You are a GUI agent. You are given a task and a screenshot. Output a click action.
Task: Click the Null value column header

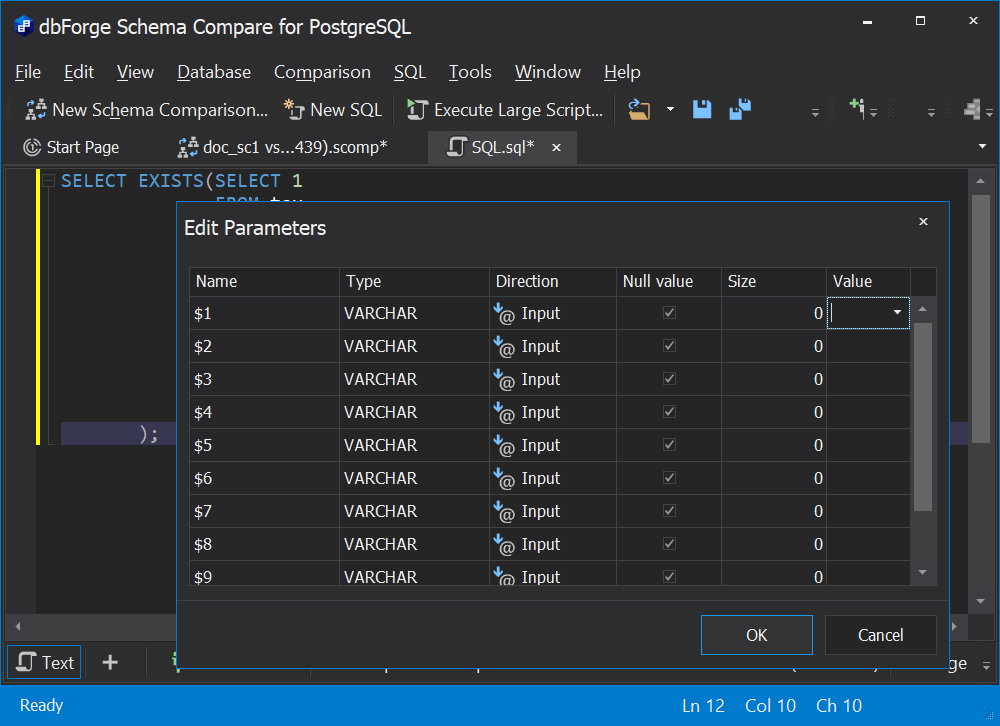[x=668, y=281]
